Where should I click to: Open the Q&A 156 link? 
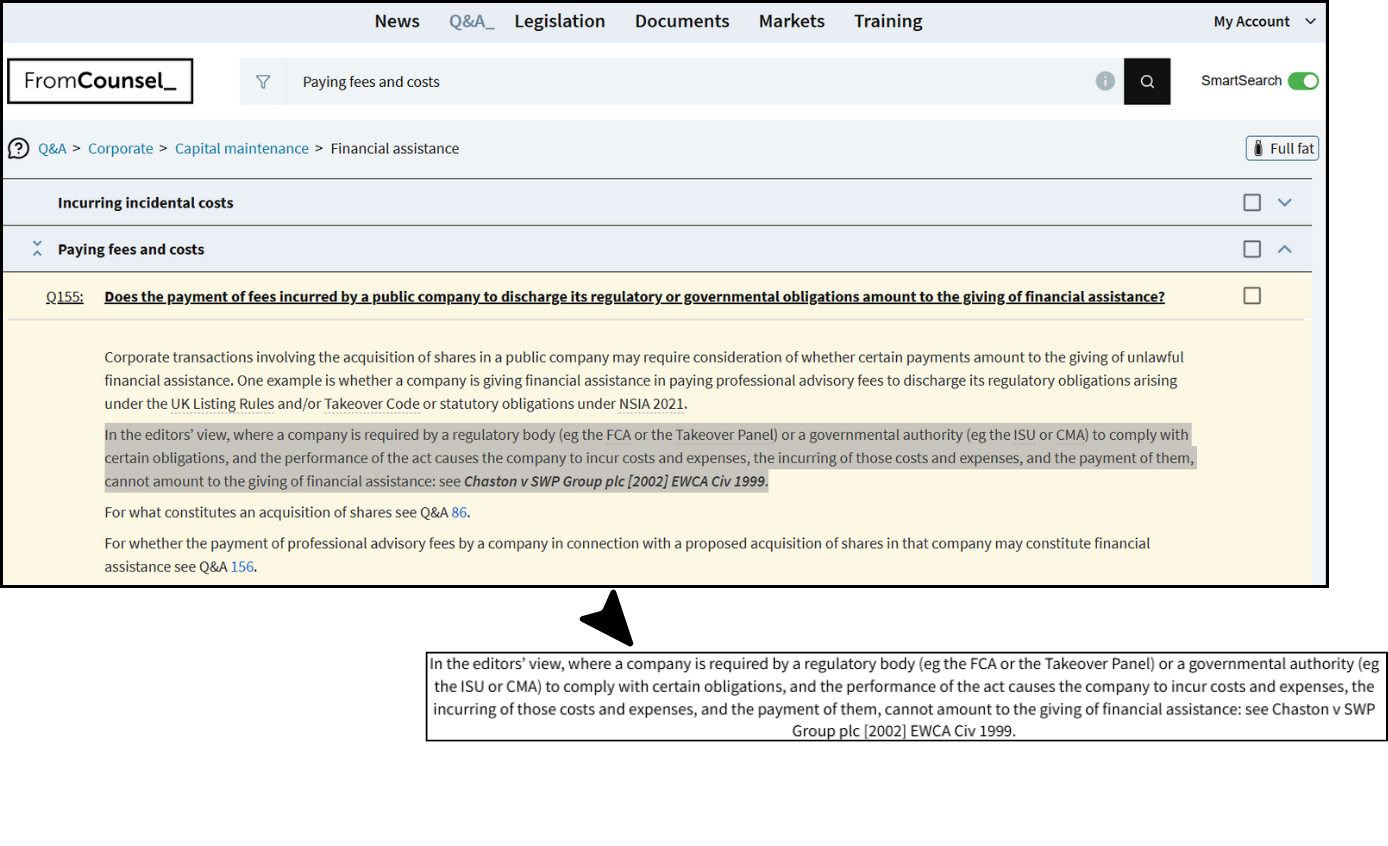coord(242,567)
